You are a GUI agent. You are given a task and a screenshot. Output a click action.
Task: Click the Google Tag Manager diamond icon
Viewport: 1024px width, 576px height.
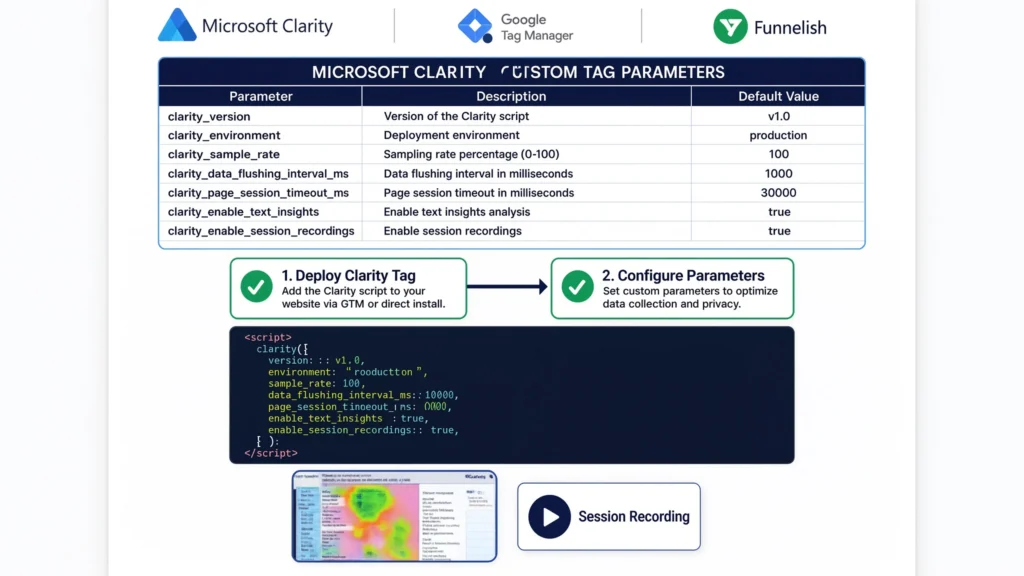(x=475, y=26)
